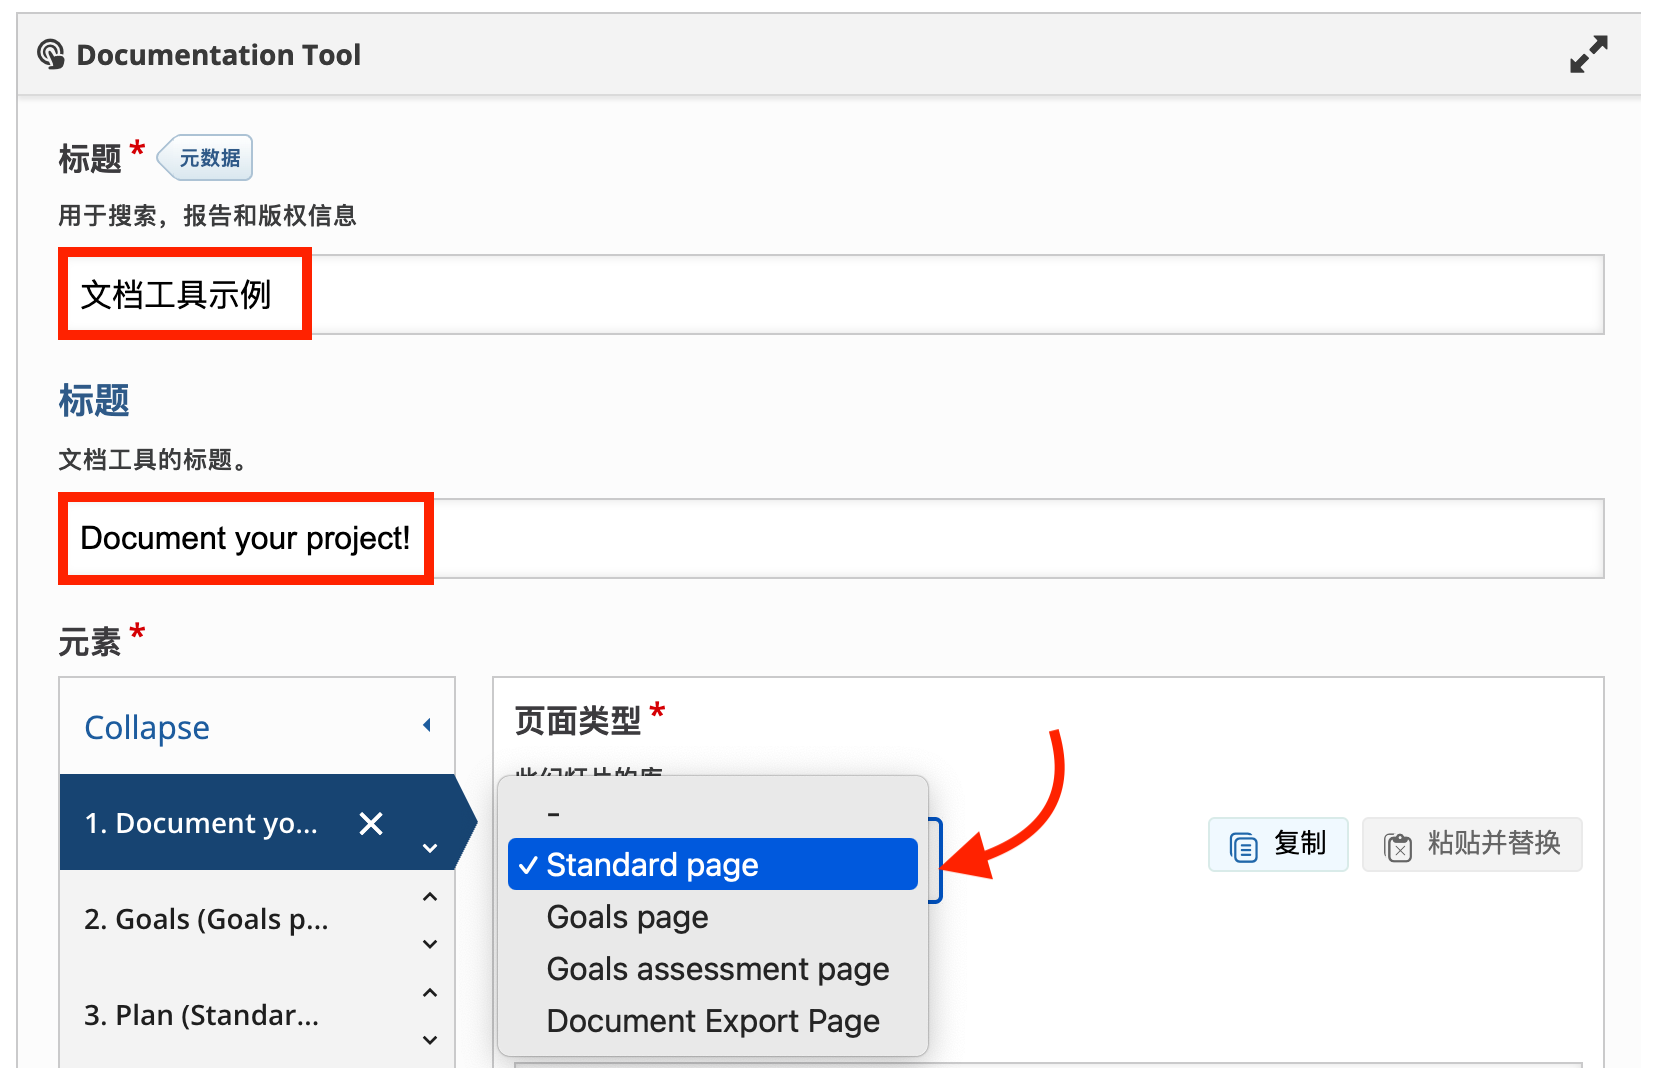Focus the Document your project! title field
Viewport: 1662px width, 1068px height.
click(x=830, y=539)
